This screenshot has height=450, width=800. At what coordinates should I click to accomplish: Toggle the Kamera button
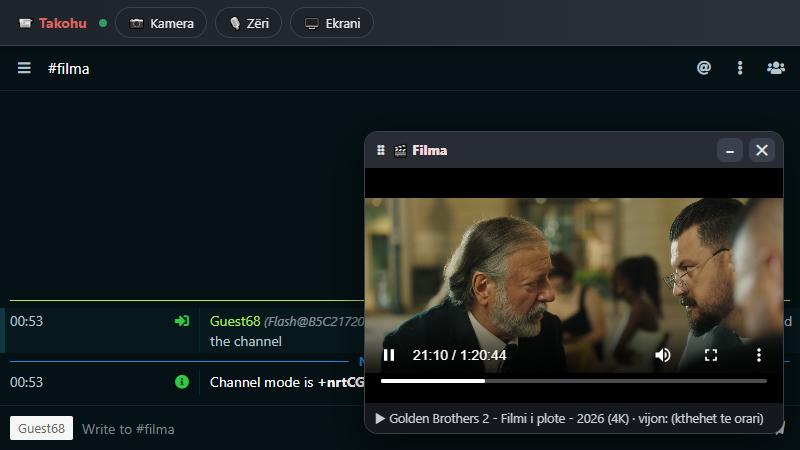tap(161, 23)
